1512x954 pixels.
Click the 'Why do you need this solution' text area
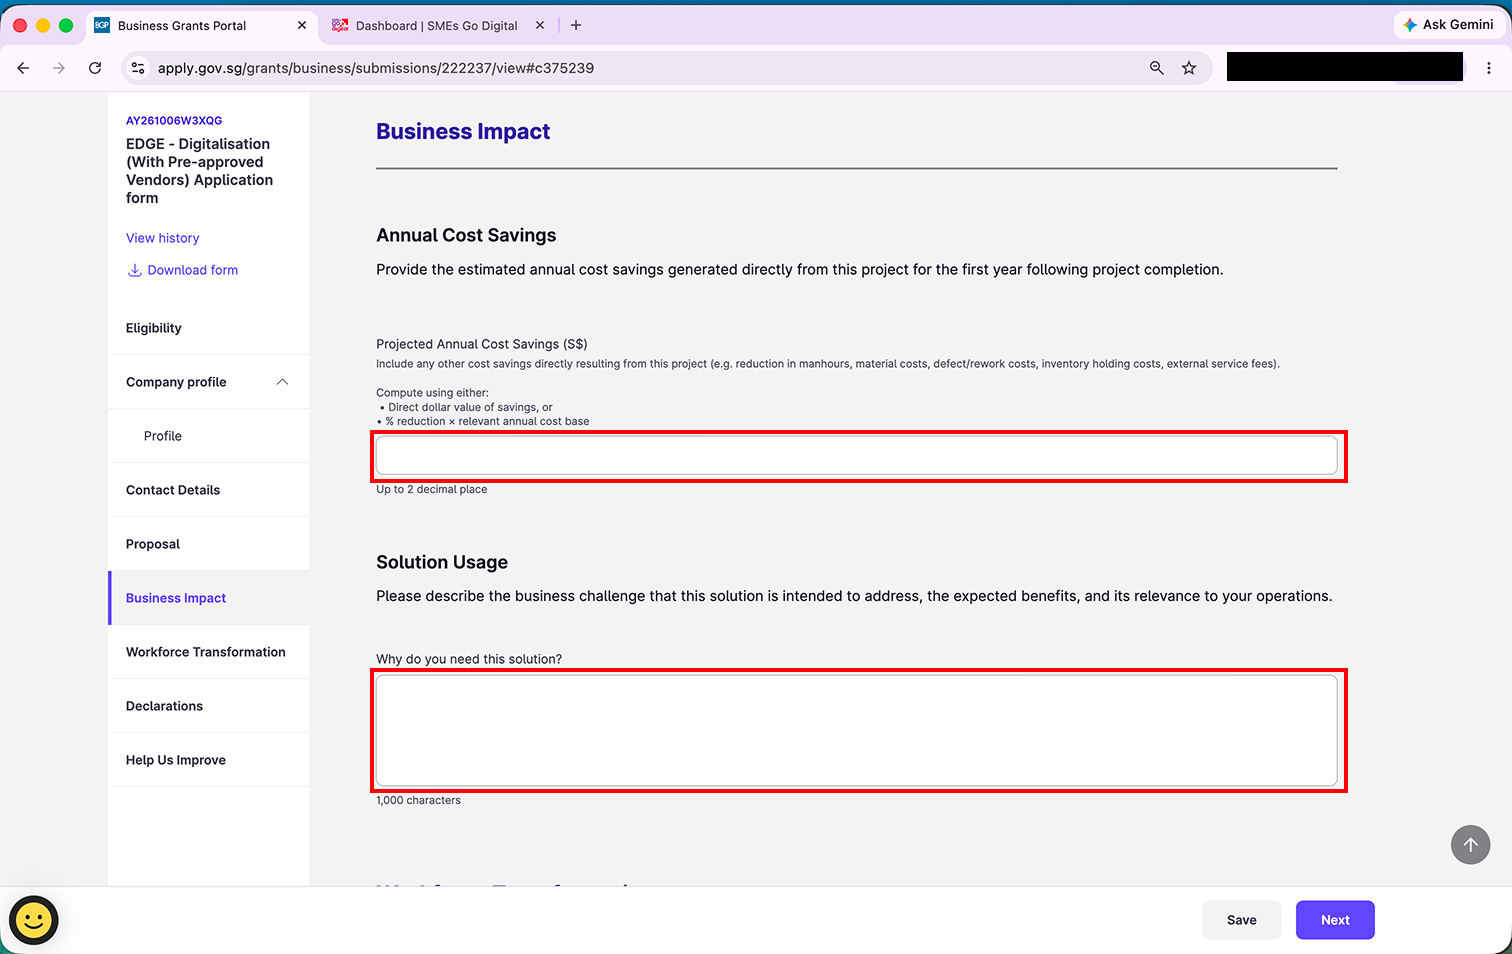857,731
